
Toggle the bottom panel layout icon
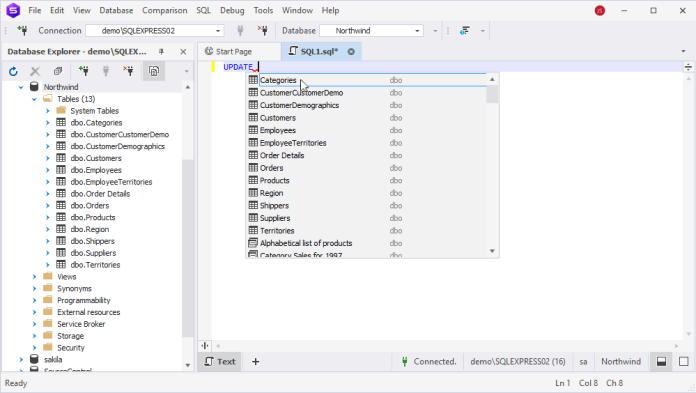661,361
